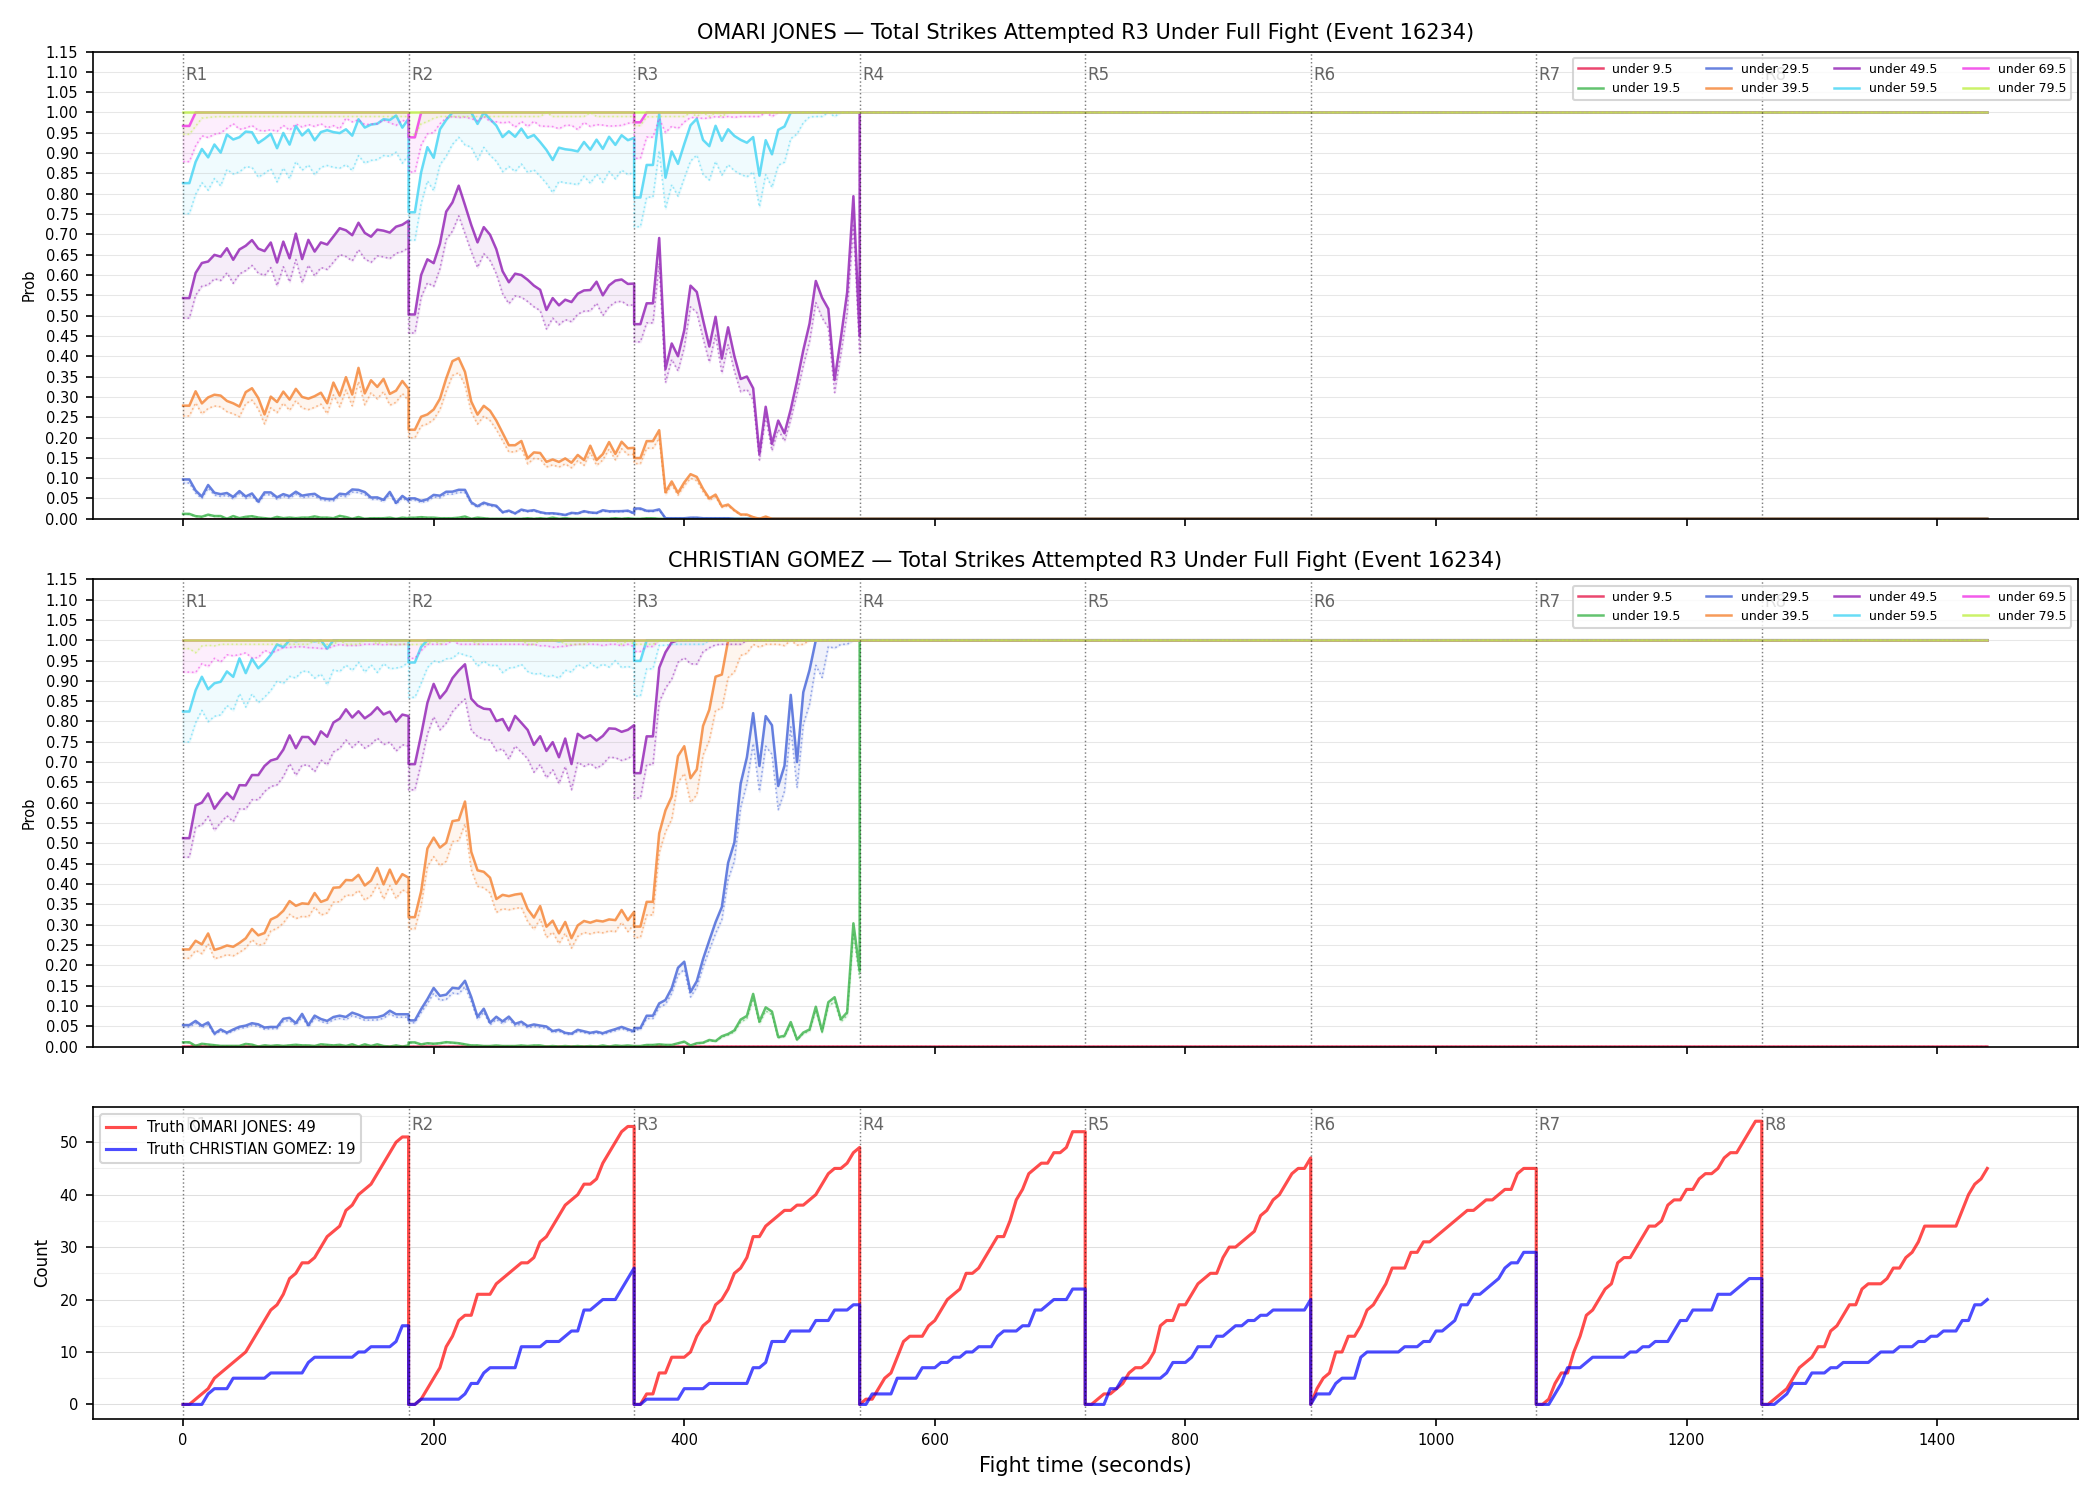Viewport: 2100px width, 1500px height.
Task: Click x-axis tick label '200'
Action: (x=433, y=1440)
